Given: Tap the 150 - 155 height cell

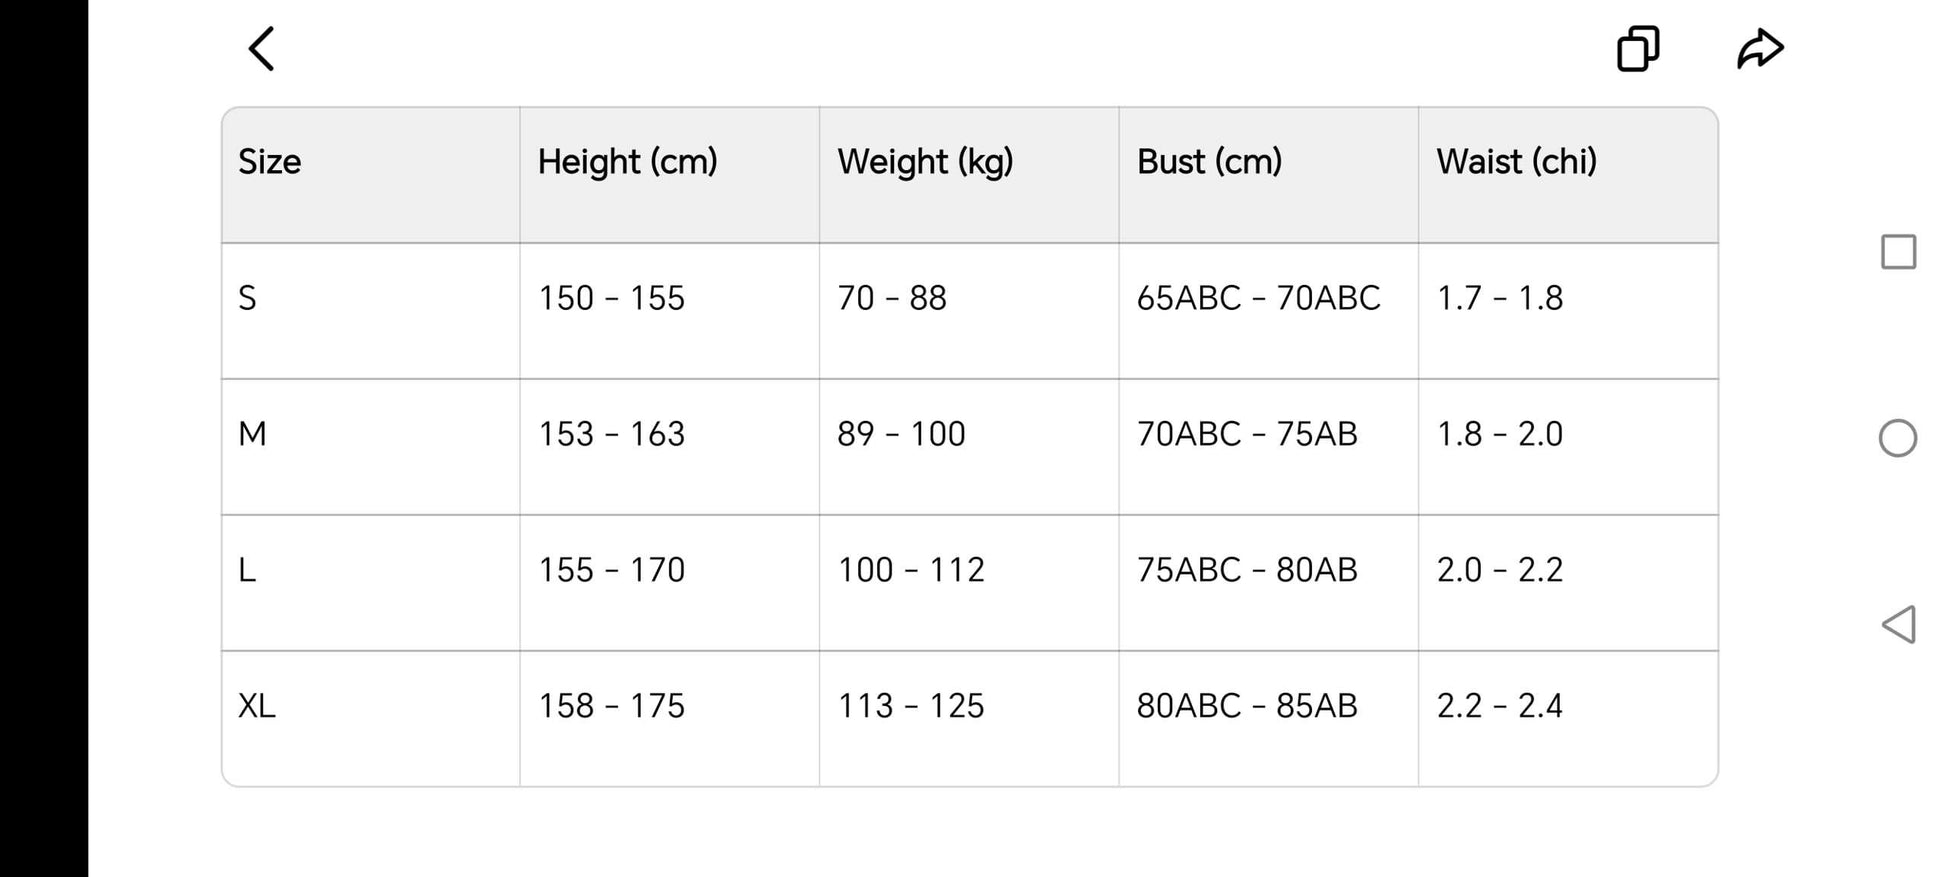Looking at the screenshot, I should pos(611,298).
